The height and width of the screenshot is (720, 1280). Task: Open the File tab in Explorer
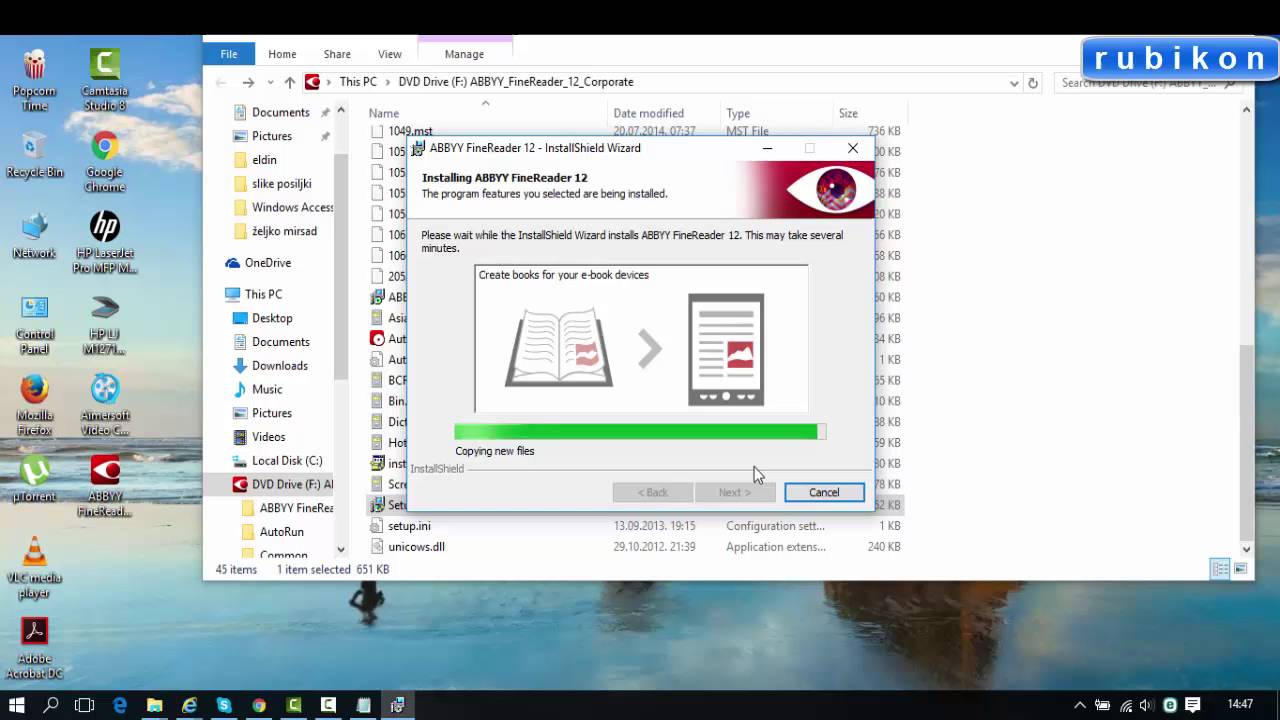tap(229, 54)
